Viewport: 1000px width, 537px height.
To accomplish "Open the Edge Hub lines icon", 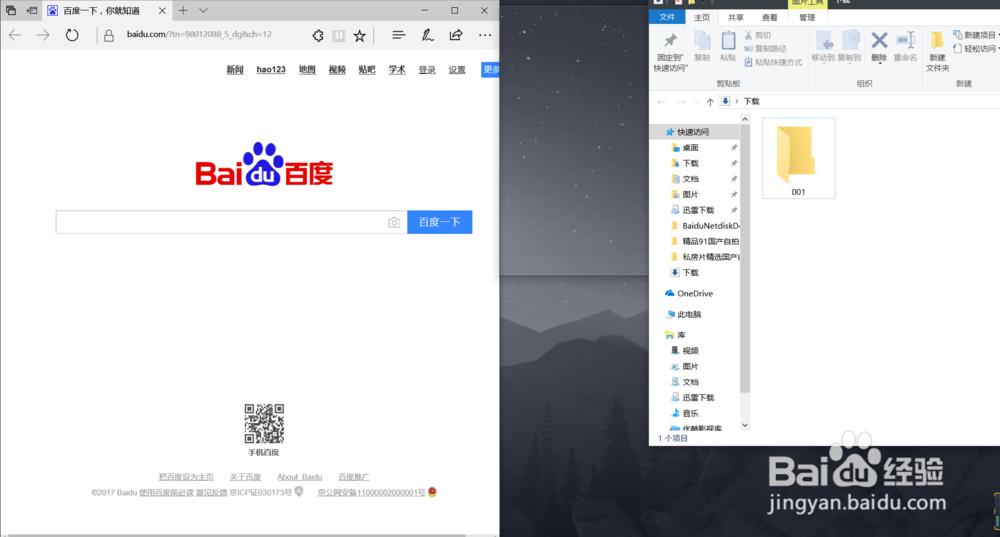I will 399,35.
